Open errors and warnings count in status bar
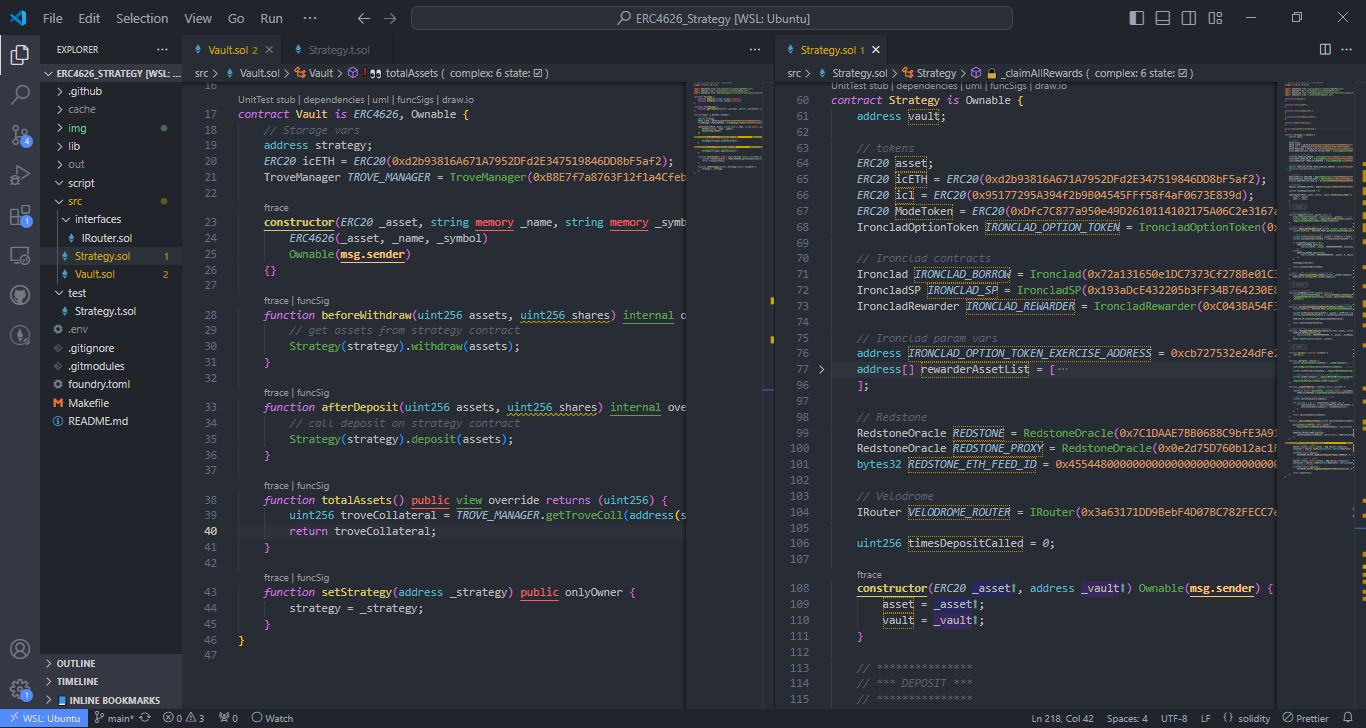This screenshot has height=728, width=1366. tap(183, 718)
